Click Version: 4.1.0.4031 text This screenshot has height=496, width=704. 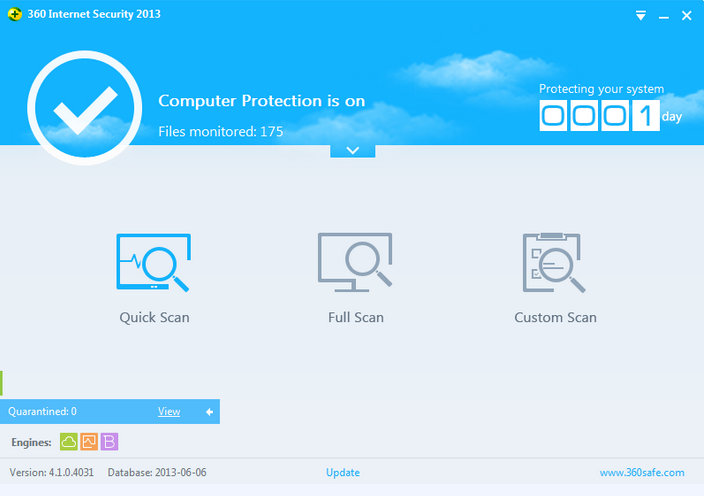(52, 472)
